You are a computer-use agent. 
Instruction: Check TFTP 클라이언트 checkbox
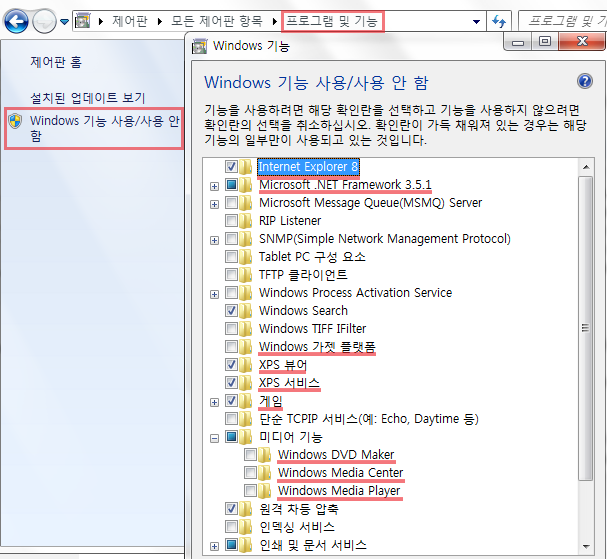point(231,274)
